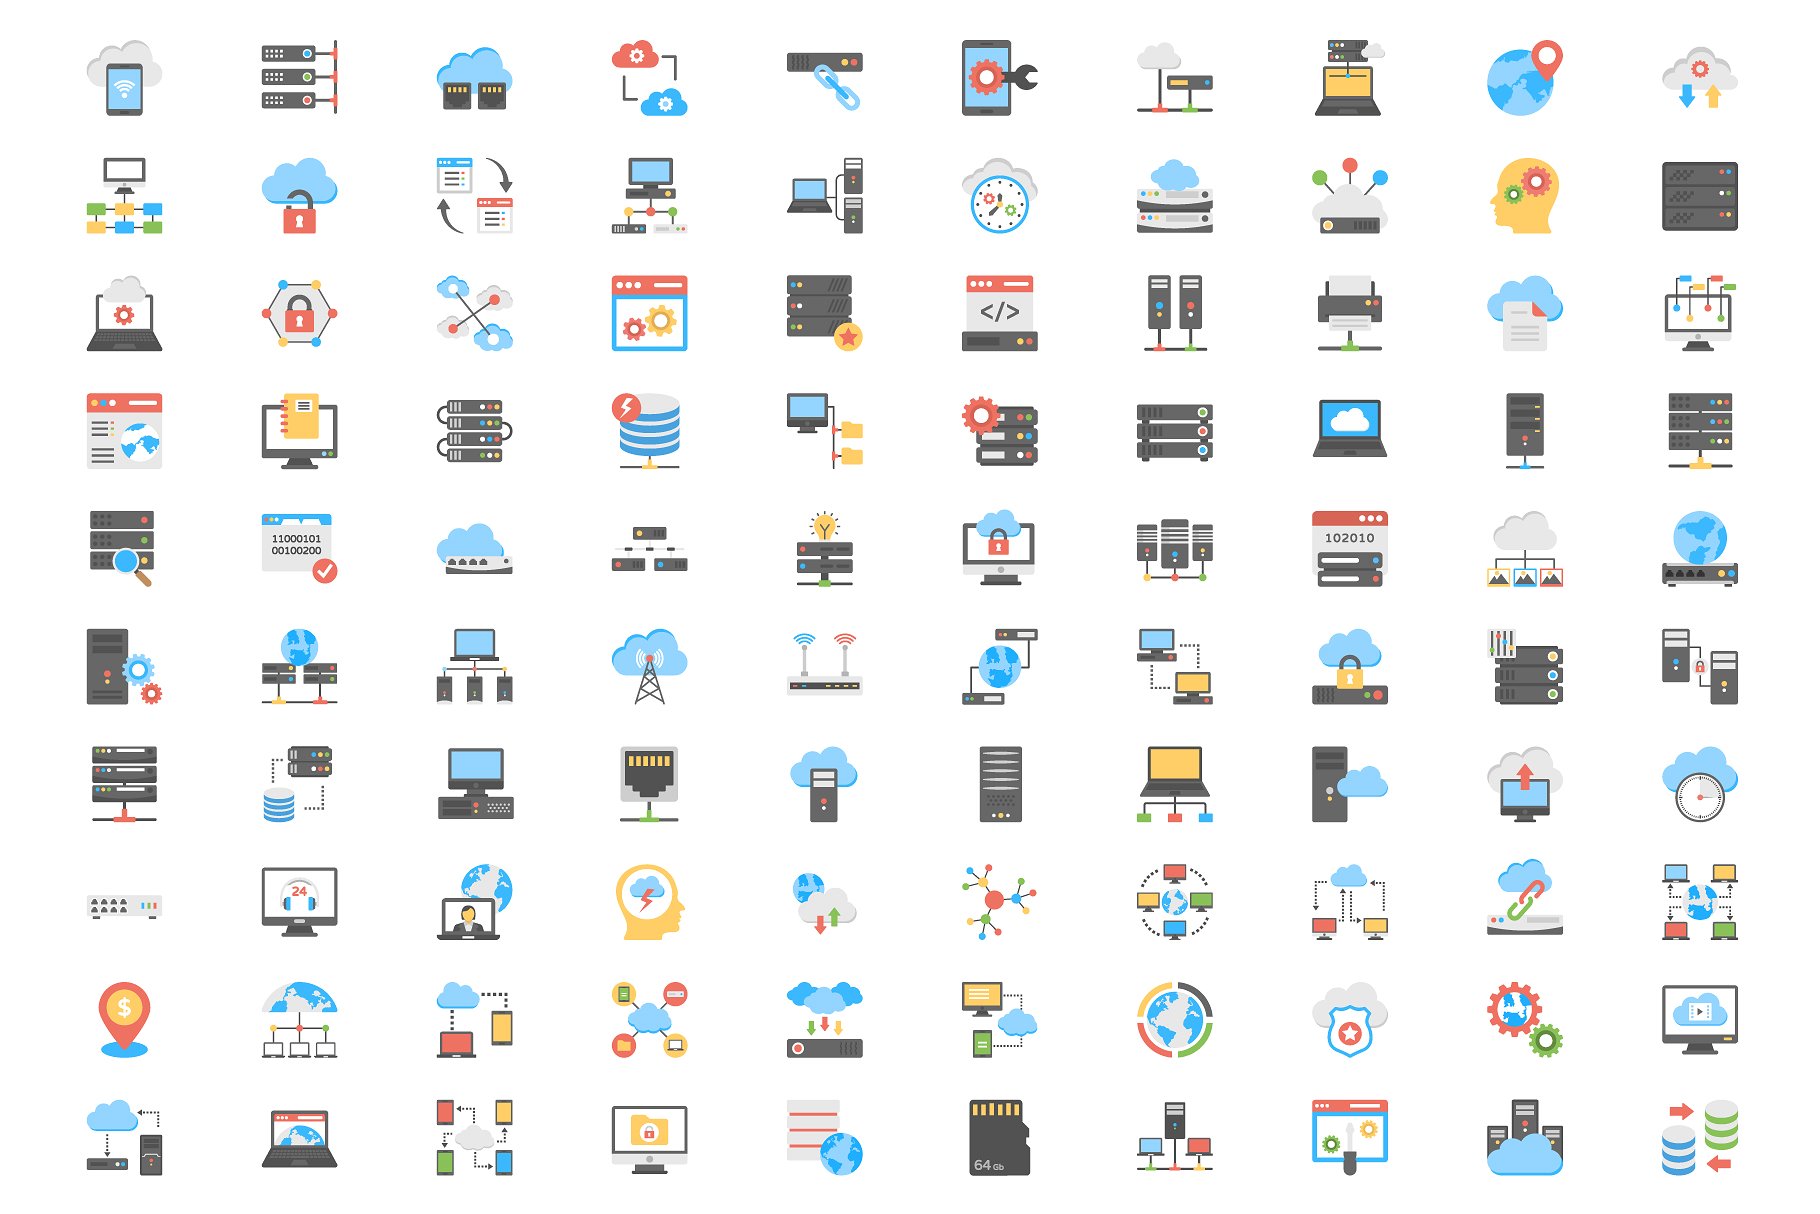Select the code window icon showing </>
The width and height of the screenshot is (1820, 1214).
coord(999,313)
